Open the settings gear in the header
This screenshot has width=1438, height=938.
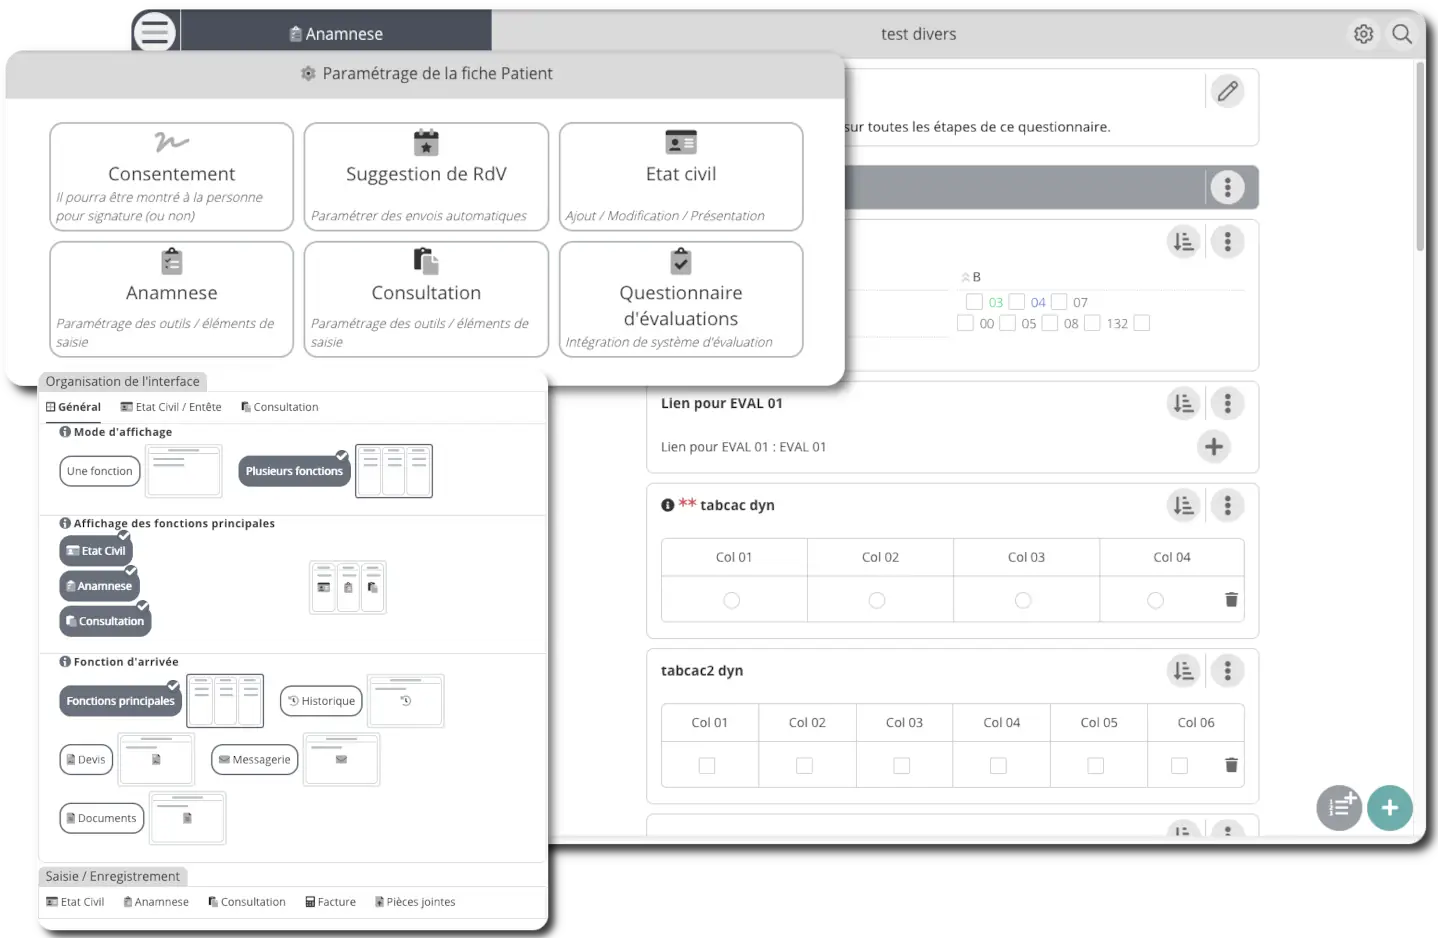click(1363, 33)
